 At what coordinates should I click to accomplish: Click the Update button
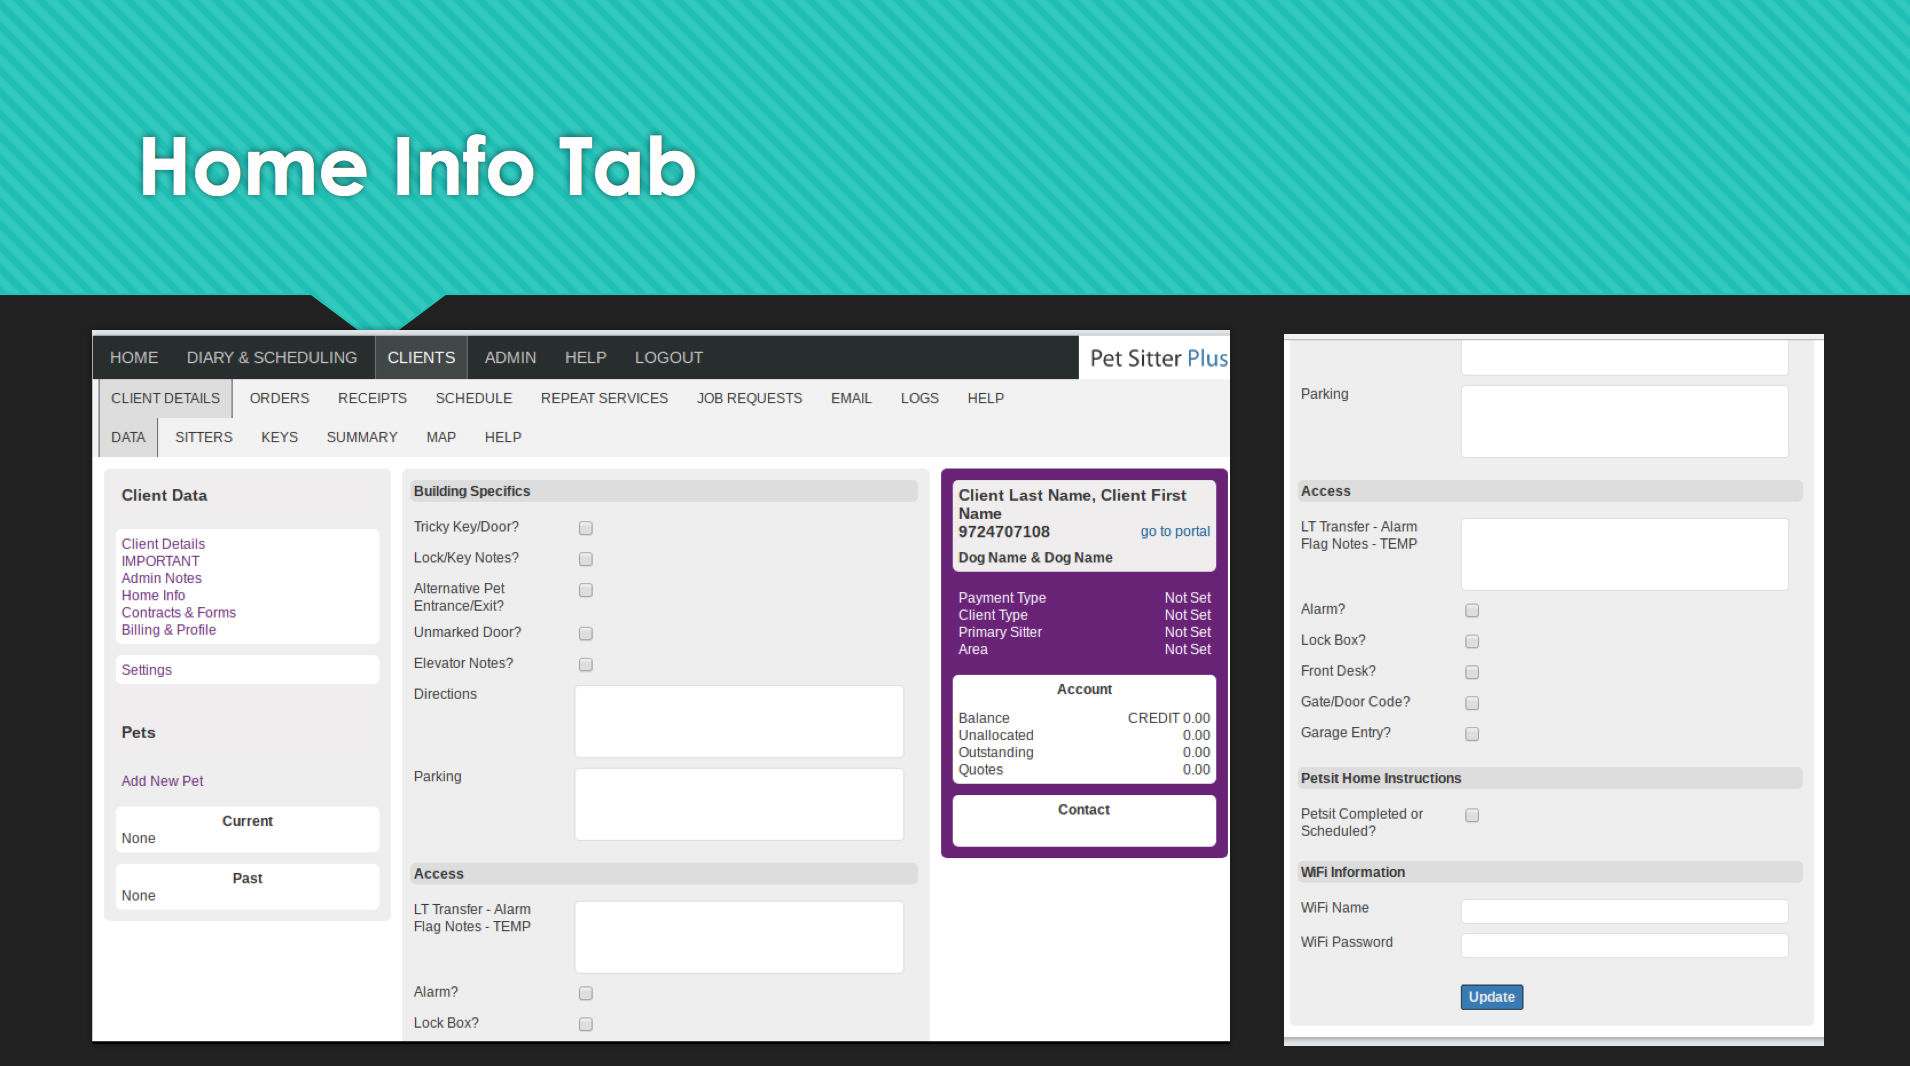[x=1491, y=997]
